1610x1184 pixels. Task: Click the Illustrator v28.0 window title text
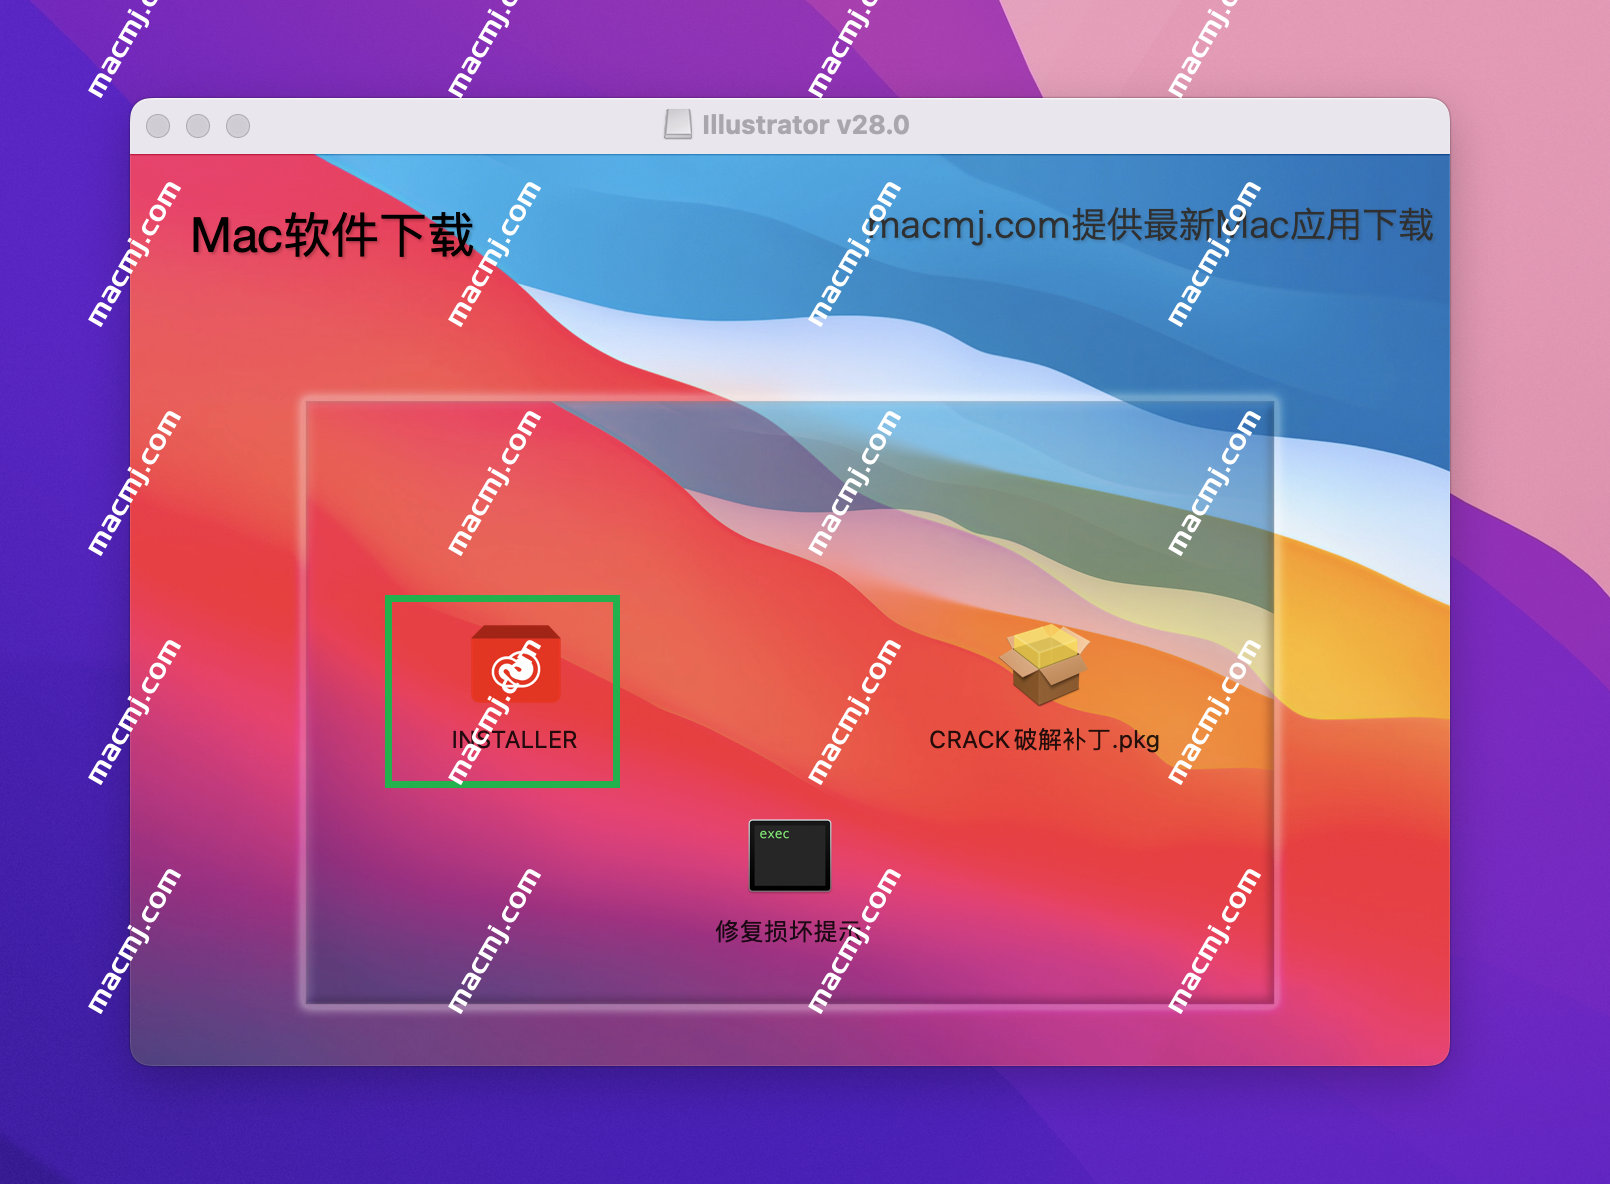coord(805,125)
